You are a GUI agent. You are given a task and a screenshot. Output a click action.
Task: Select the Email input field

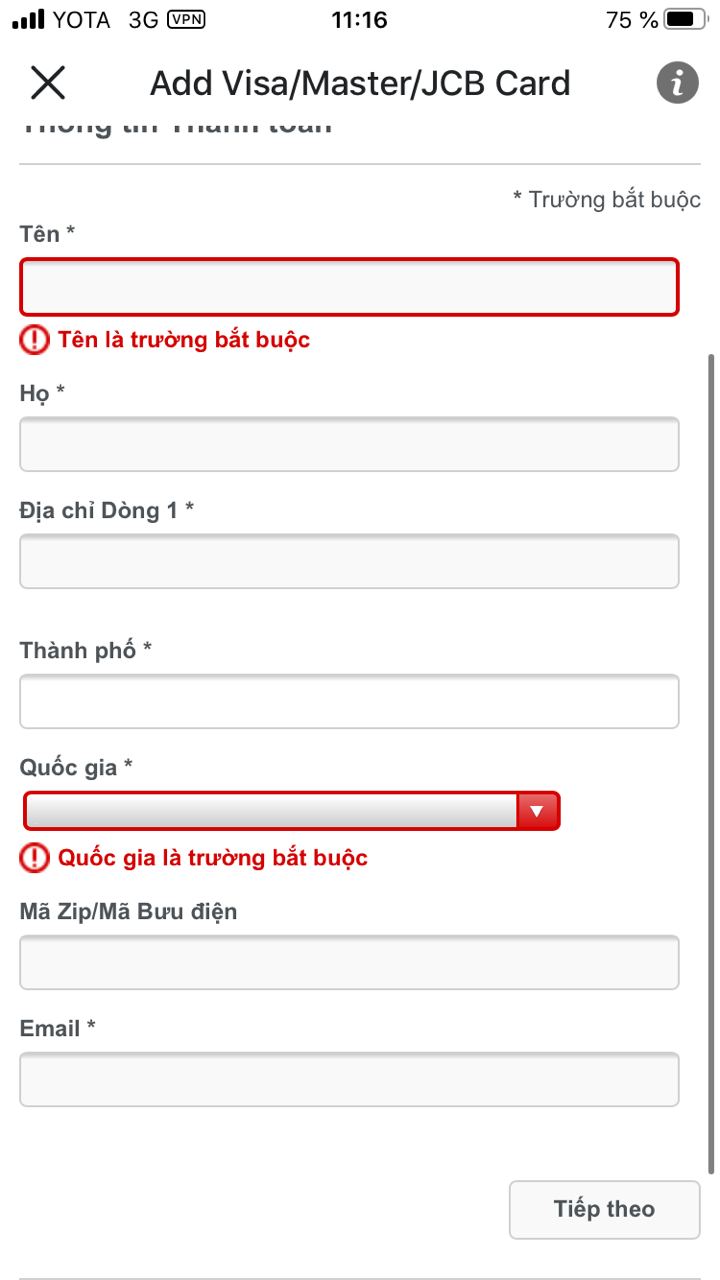[x=349, y=1079]
